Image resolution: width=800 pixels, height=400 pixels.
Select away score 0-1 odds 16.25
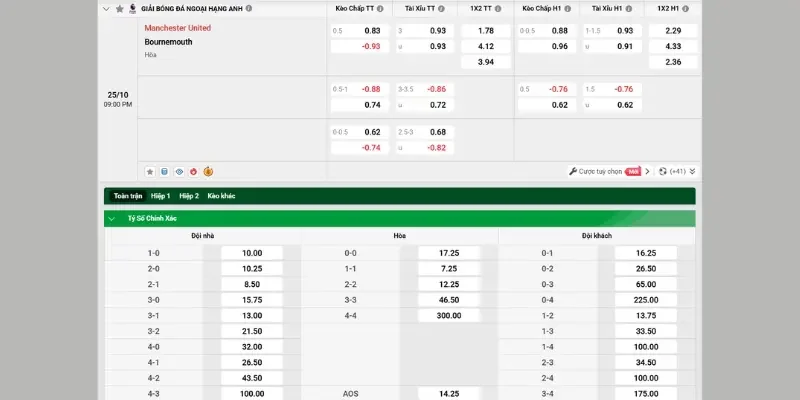click(646, 253)
